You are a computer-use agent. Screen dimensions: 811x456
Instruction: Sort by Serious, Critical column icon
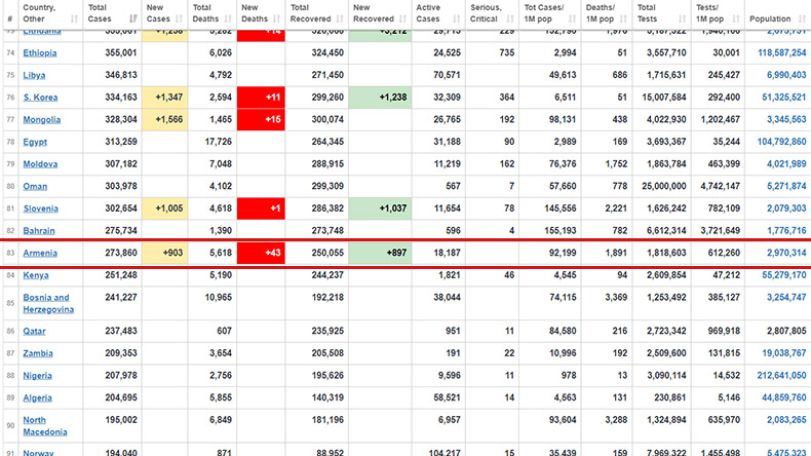(x=510, y=19)
